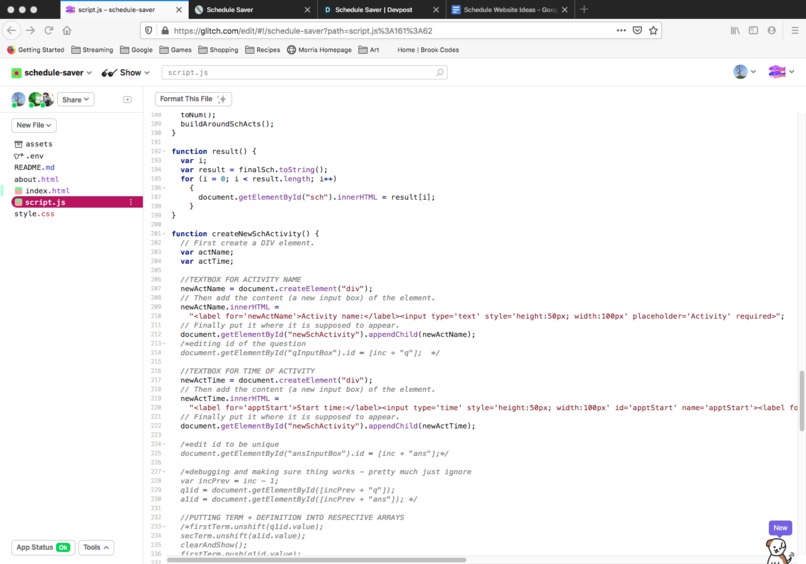Click the Glitch pet mascot icon

779,550
